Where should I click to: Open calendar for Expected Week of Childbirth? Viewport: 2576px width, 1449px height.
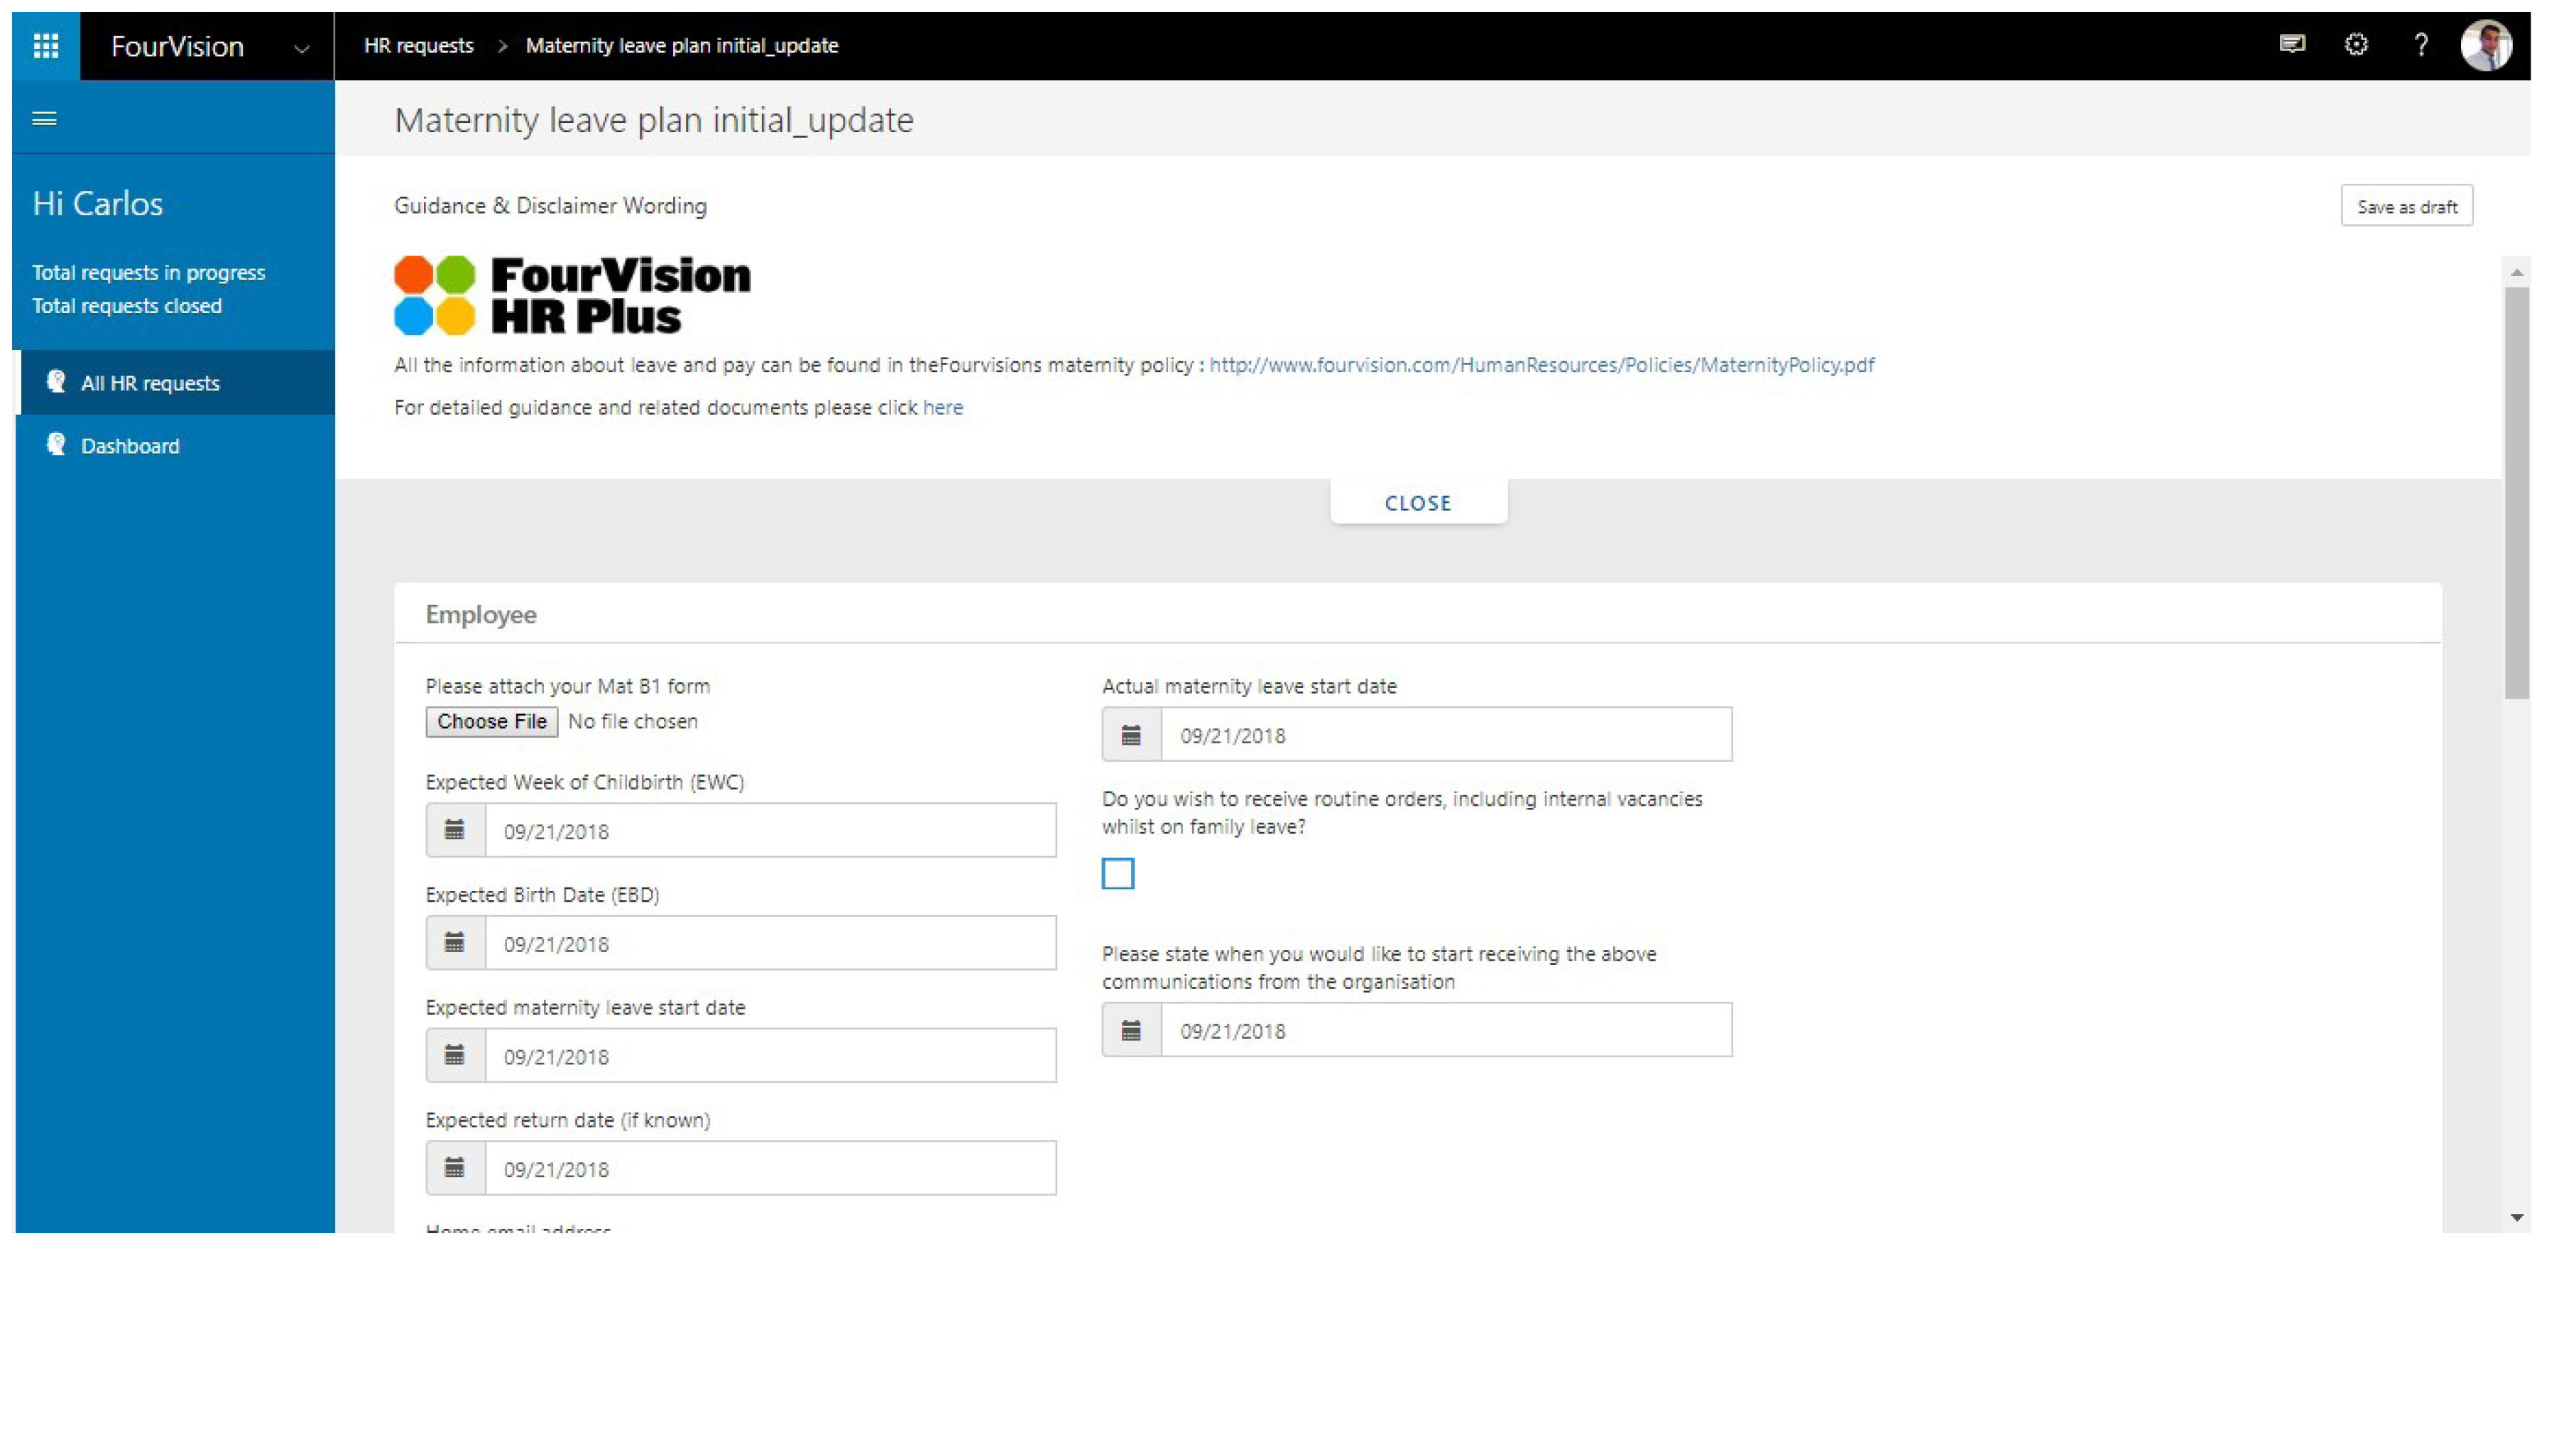[x=455, y=830]
